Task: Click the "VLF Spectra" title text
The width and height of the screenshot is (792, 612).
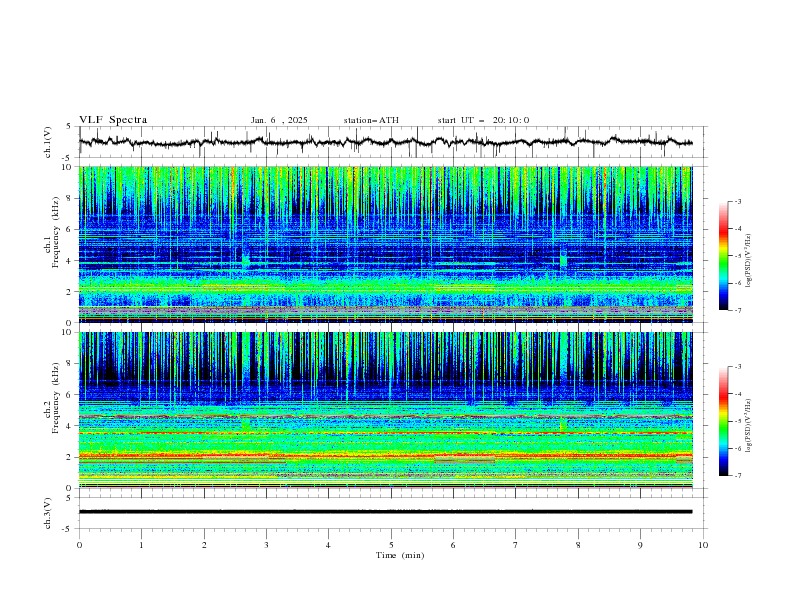Action: pos(113,120)
